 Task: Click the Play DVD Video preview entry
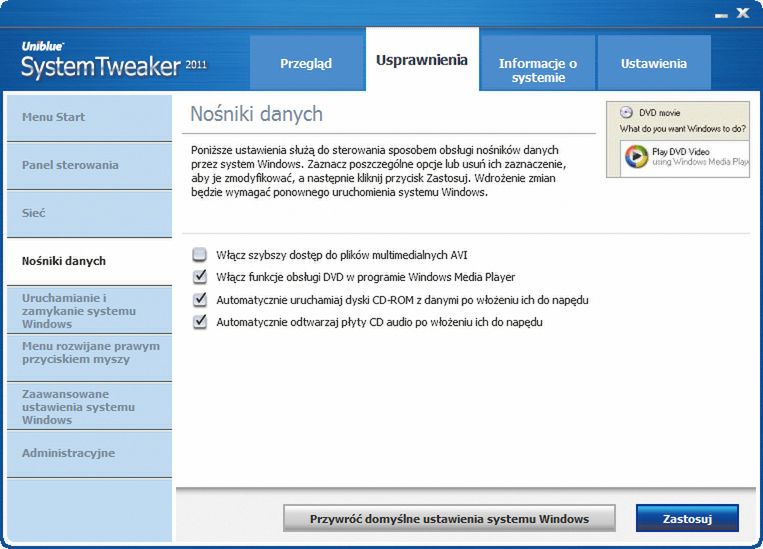tap(685, 157)
